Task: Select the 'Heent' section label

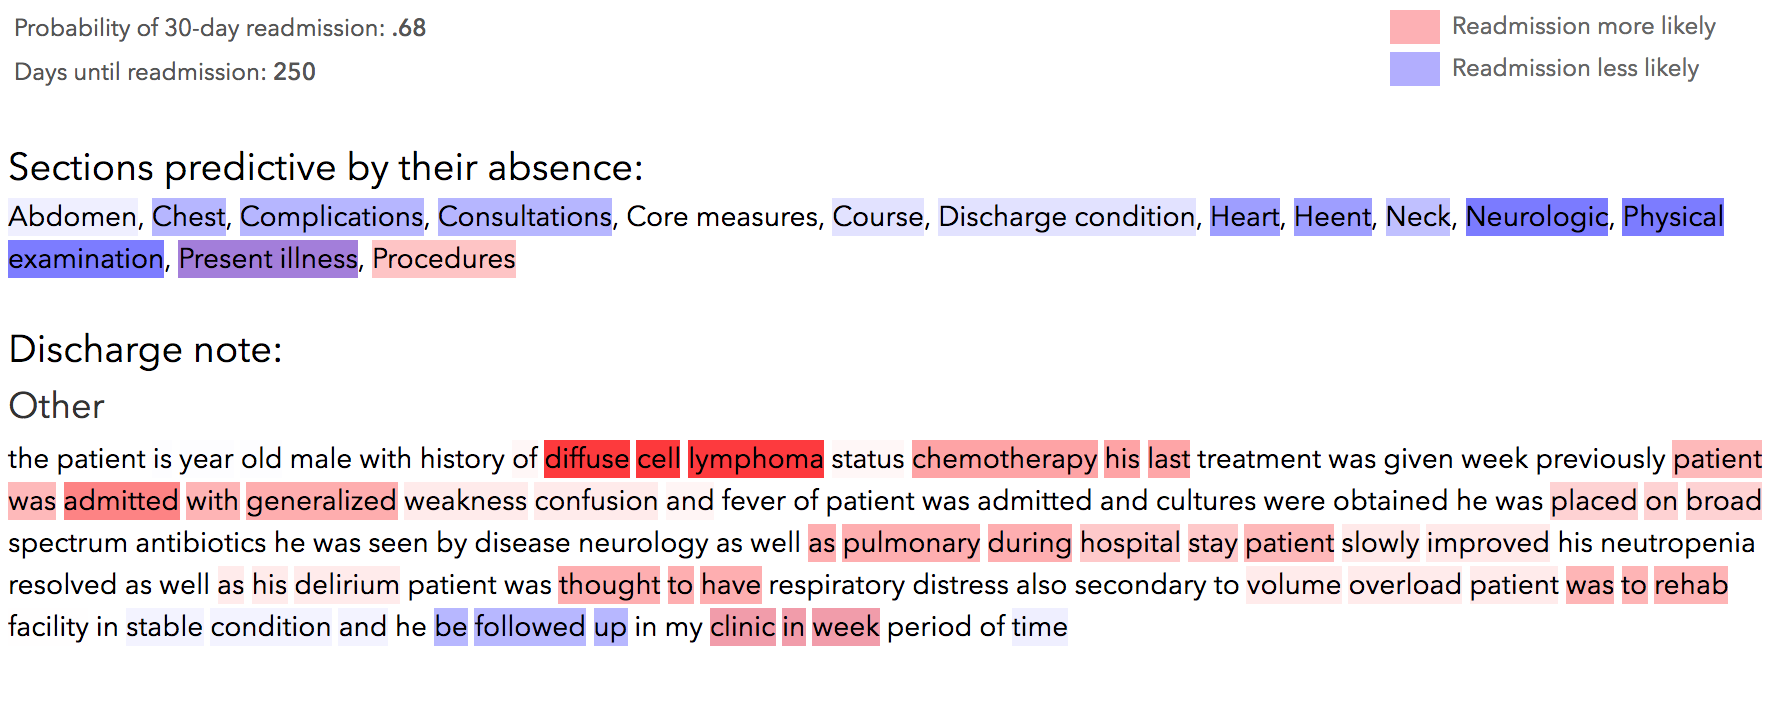Action: coord(1332,217)
